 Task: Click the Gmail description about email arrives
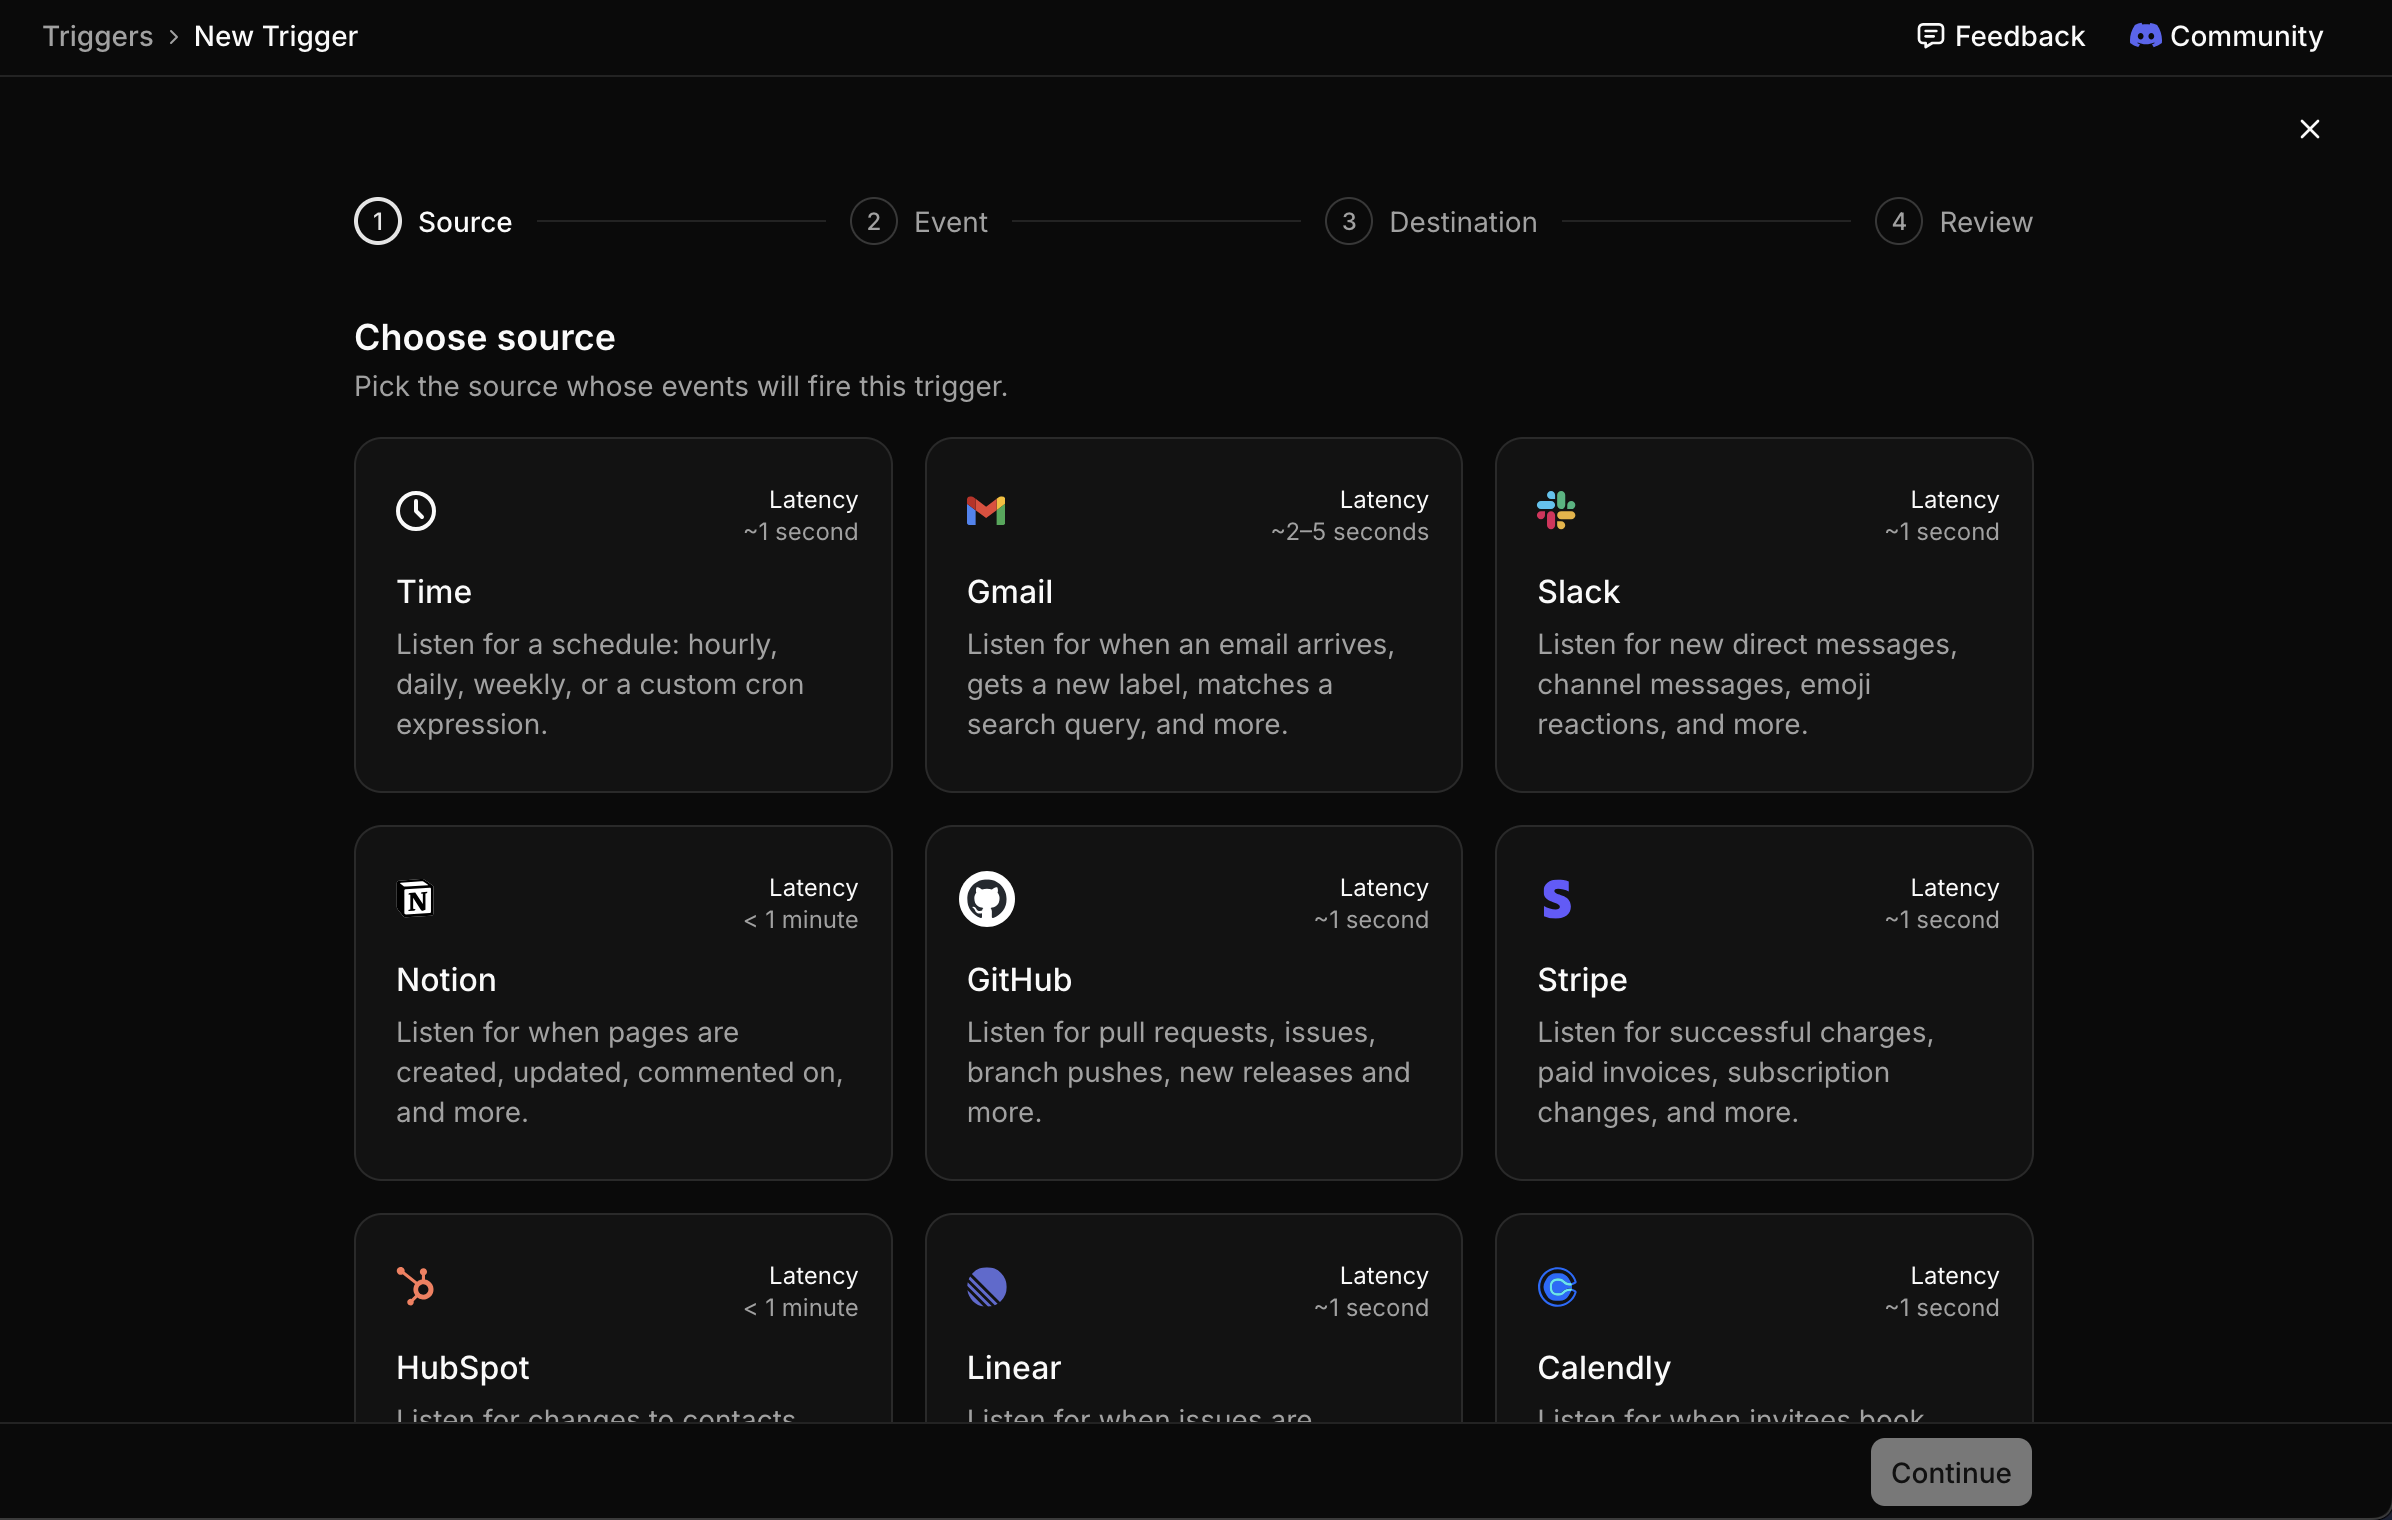coord(1180,684)
